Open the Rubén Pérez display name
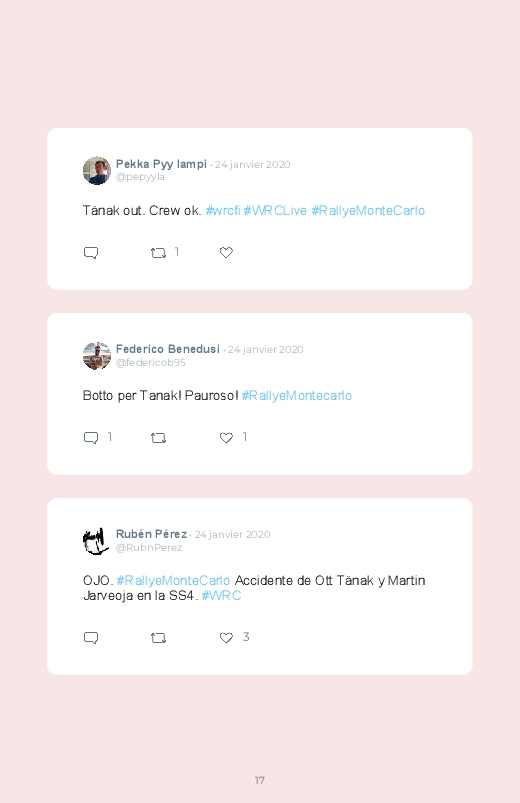Viewport: 520px width, 803px height. 151,534
